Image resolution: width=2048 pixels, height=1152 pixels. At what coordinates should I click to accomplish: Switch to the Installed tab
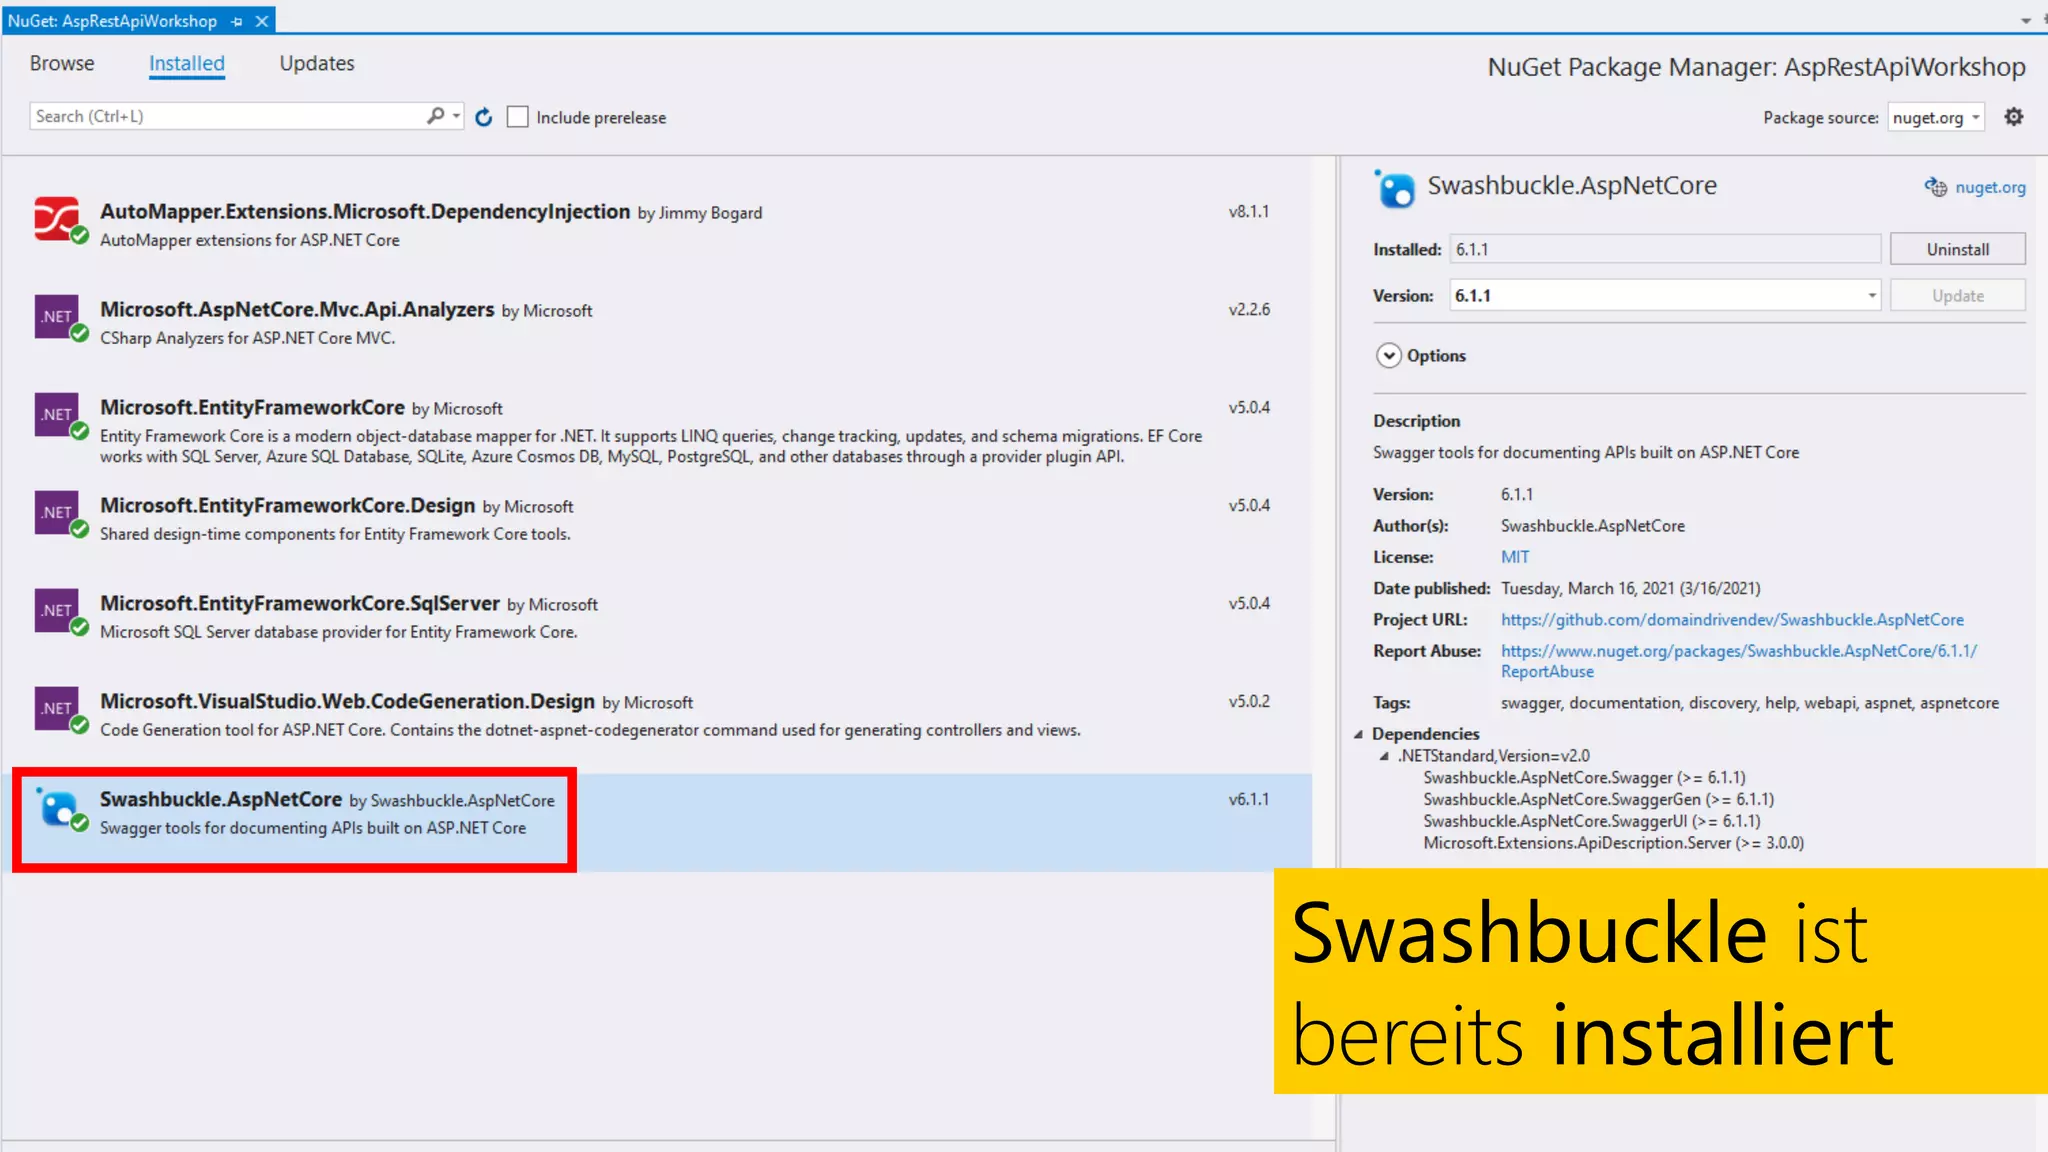[x=187, y=63]
